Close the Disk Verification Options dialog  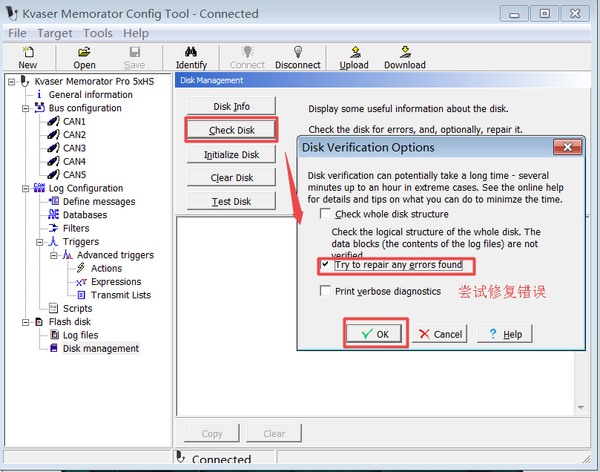[x=567, y=147]
